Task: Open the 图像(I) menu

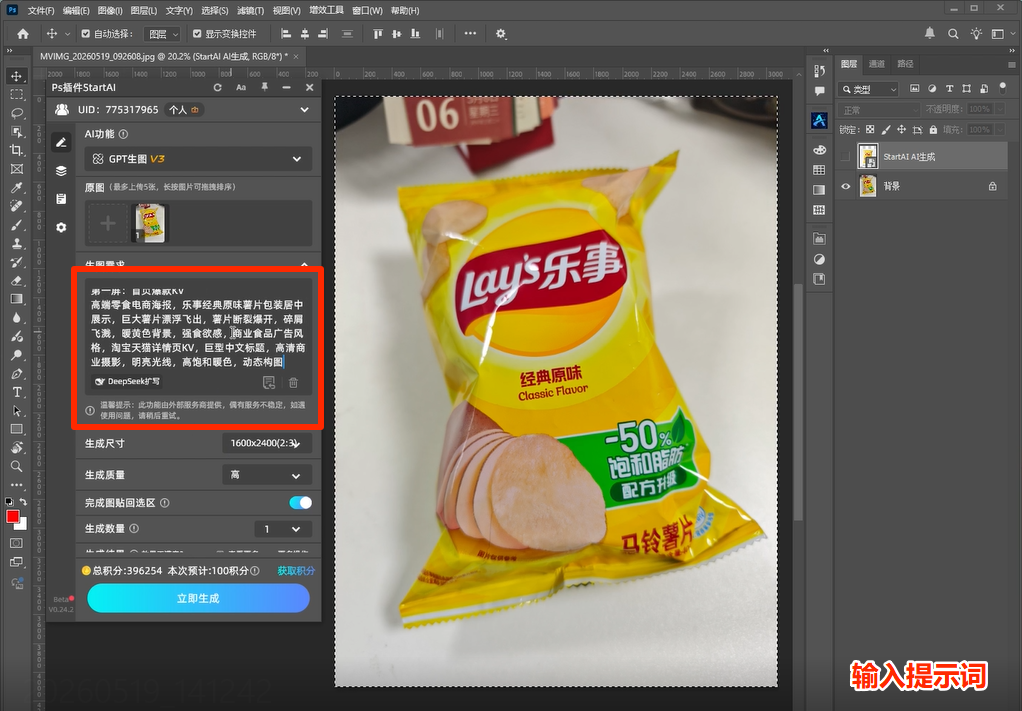Action: point(110,10)
